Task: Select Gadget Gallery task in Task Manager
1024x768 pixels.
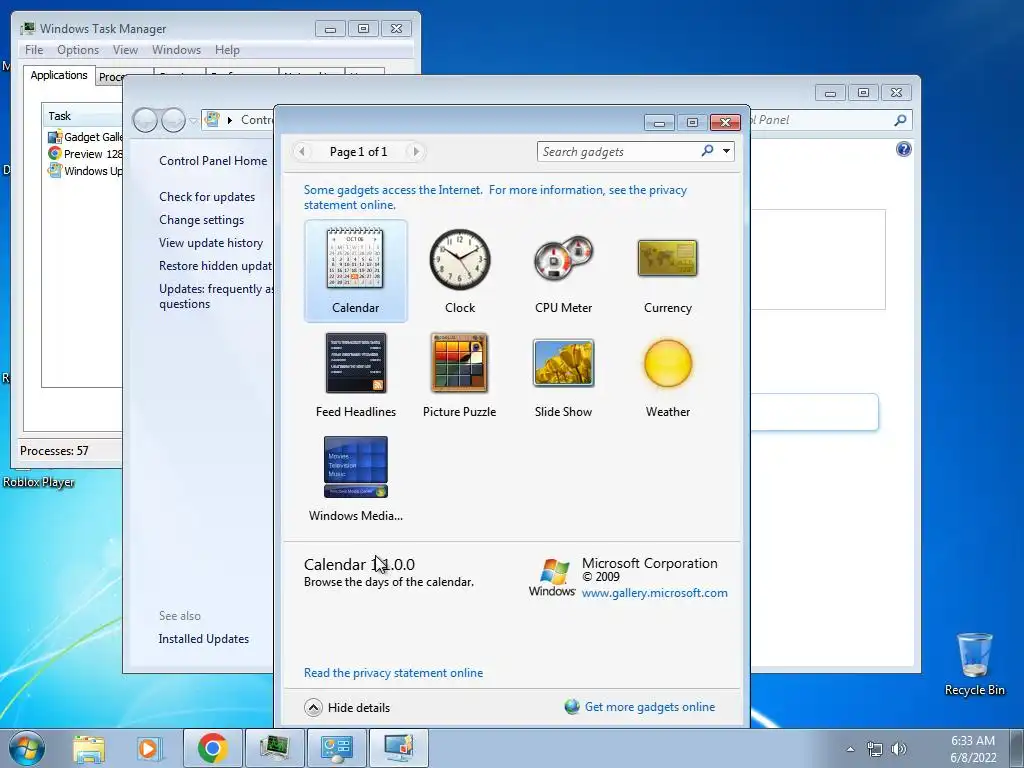Action: (85, 137)
